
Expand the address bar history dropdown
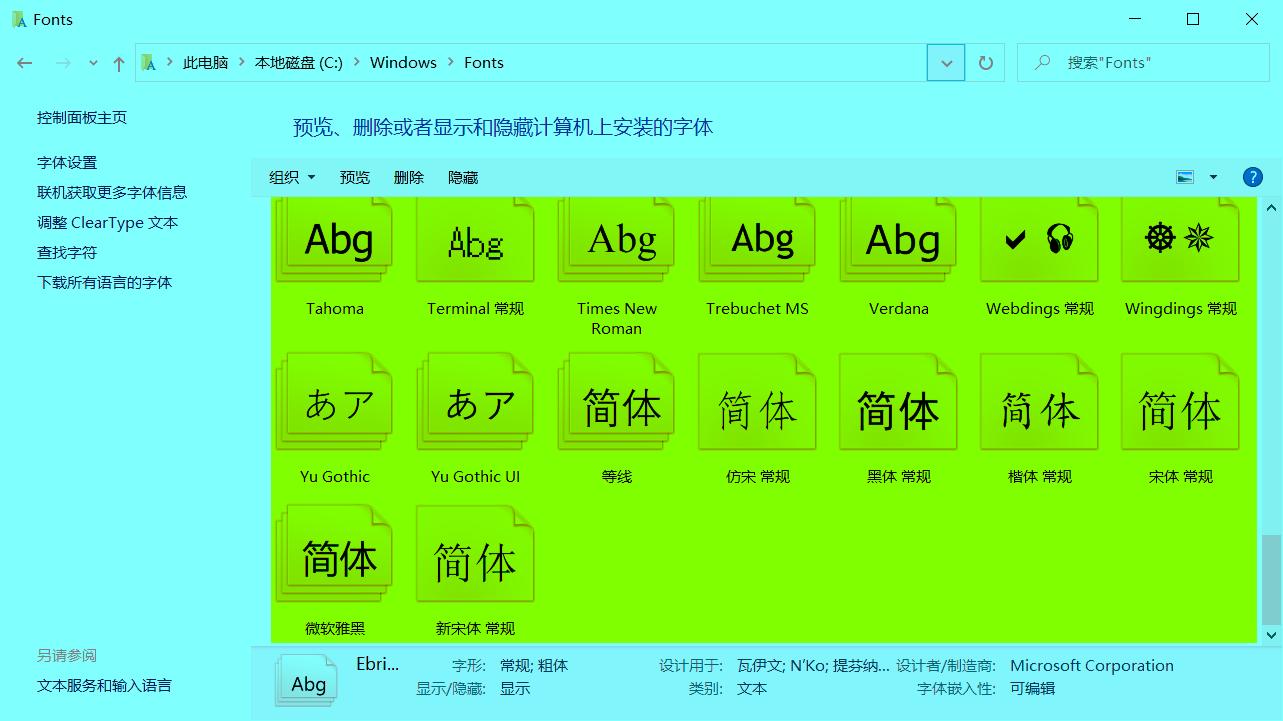point(945,62)
